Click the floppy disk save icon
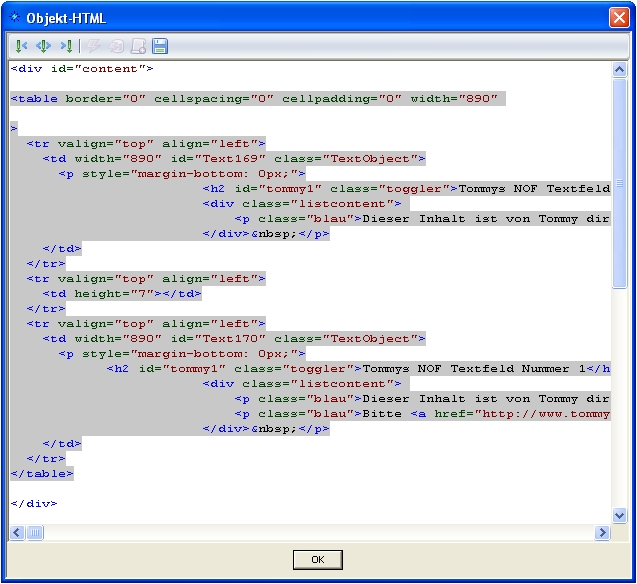 pos(160,46)
